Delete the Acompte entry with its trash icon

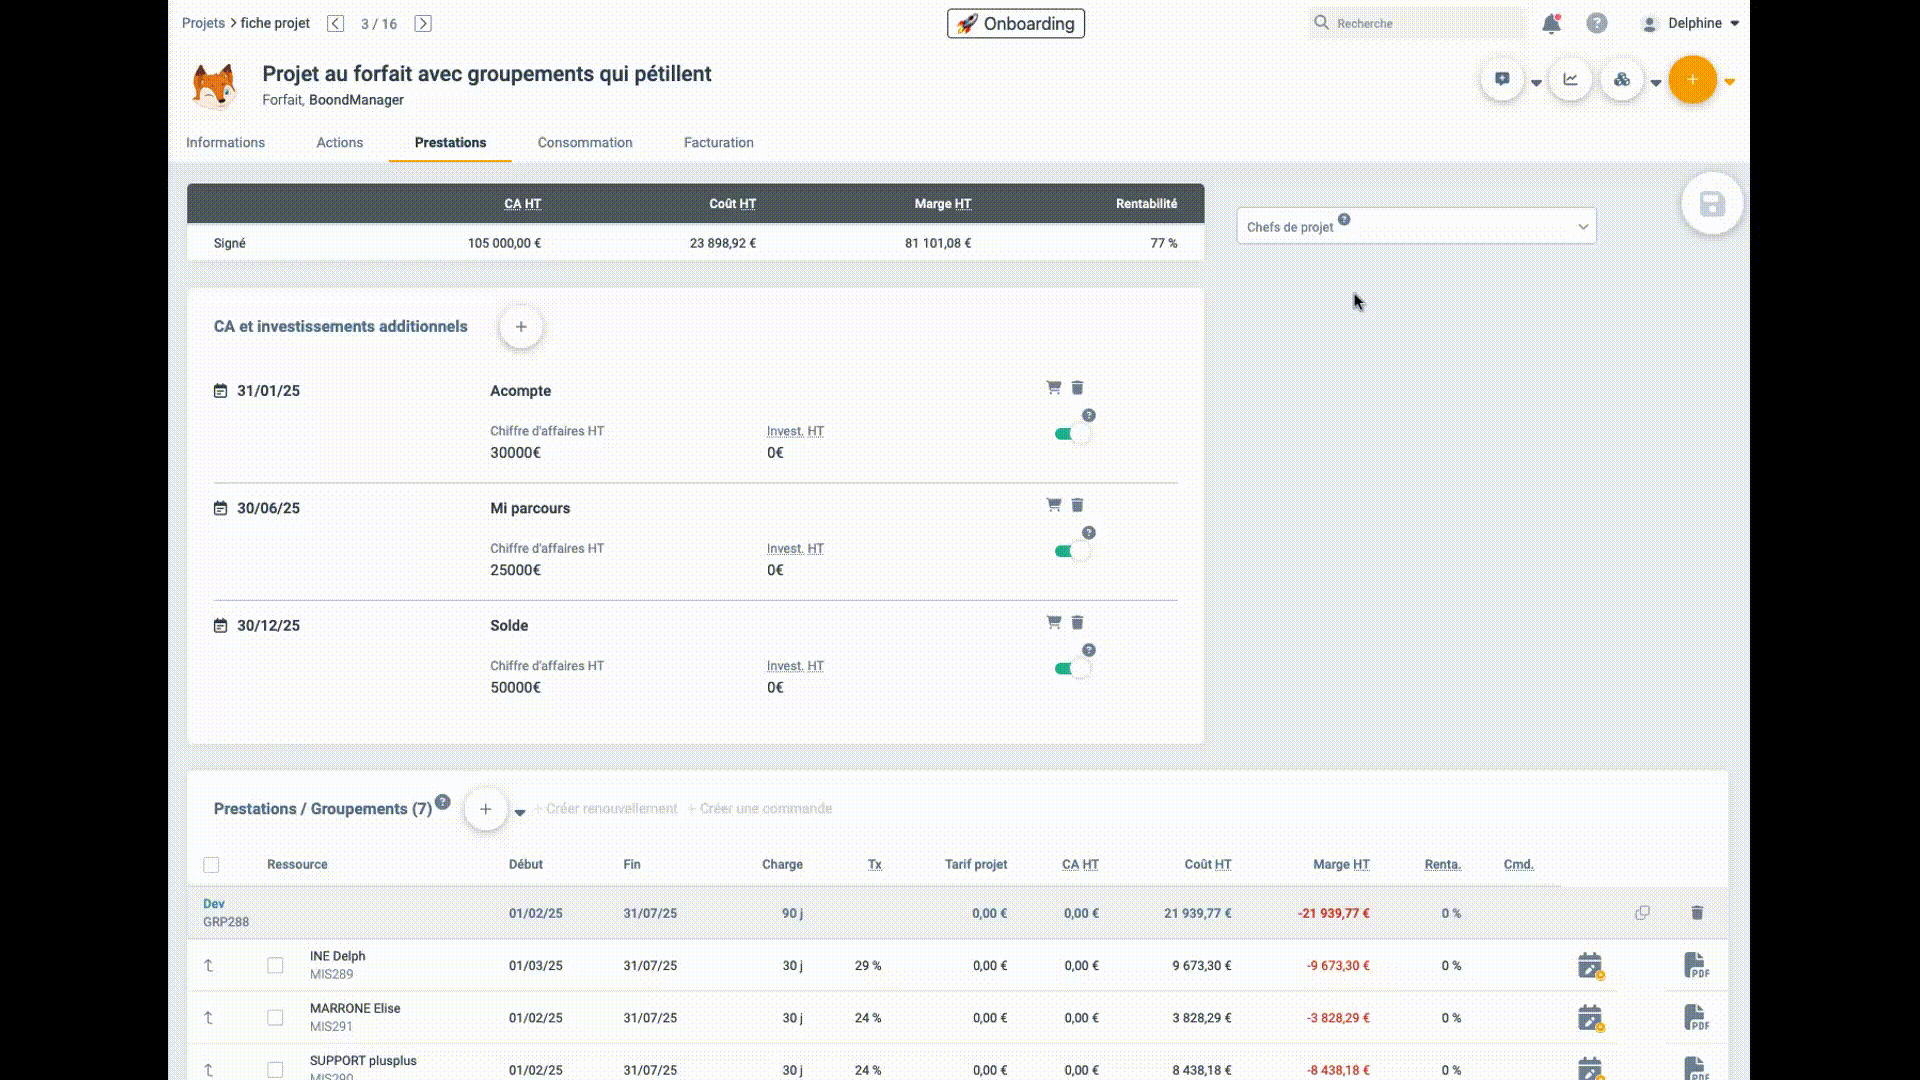point(1077,388)
